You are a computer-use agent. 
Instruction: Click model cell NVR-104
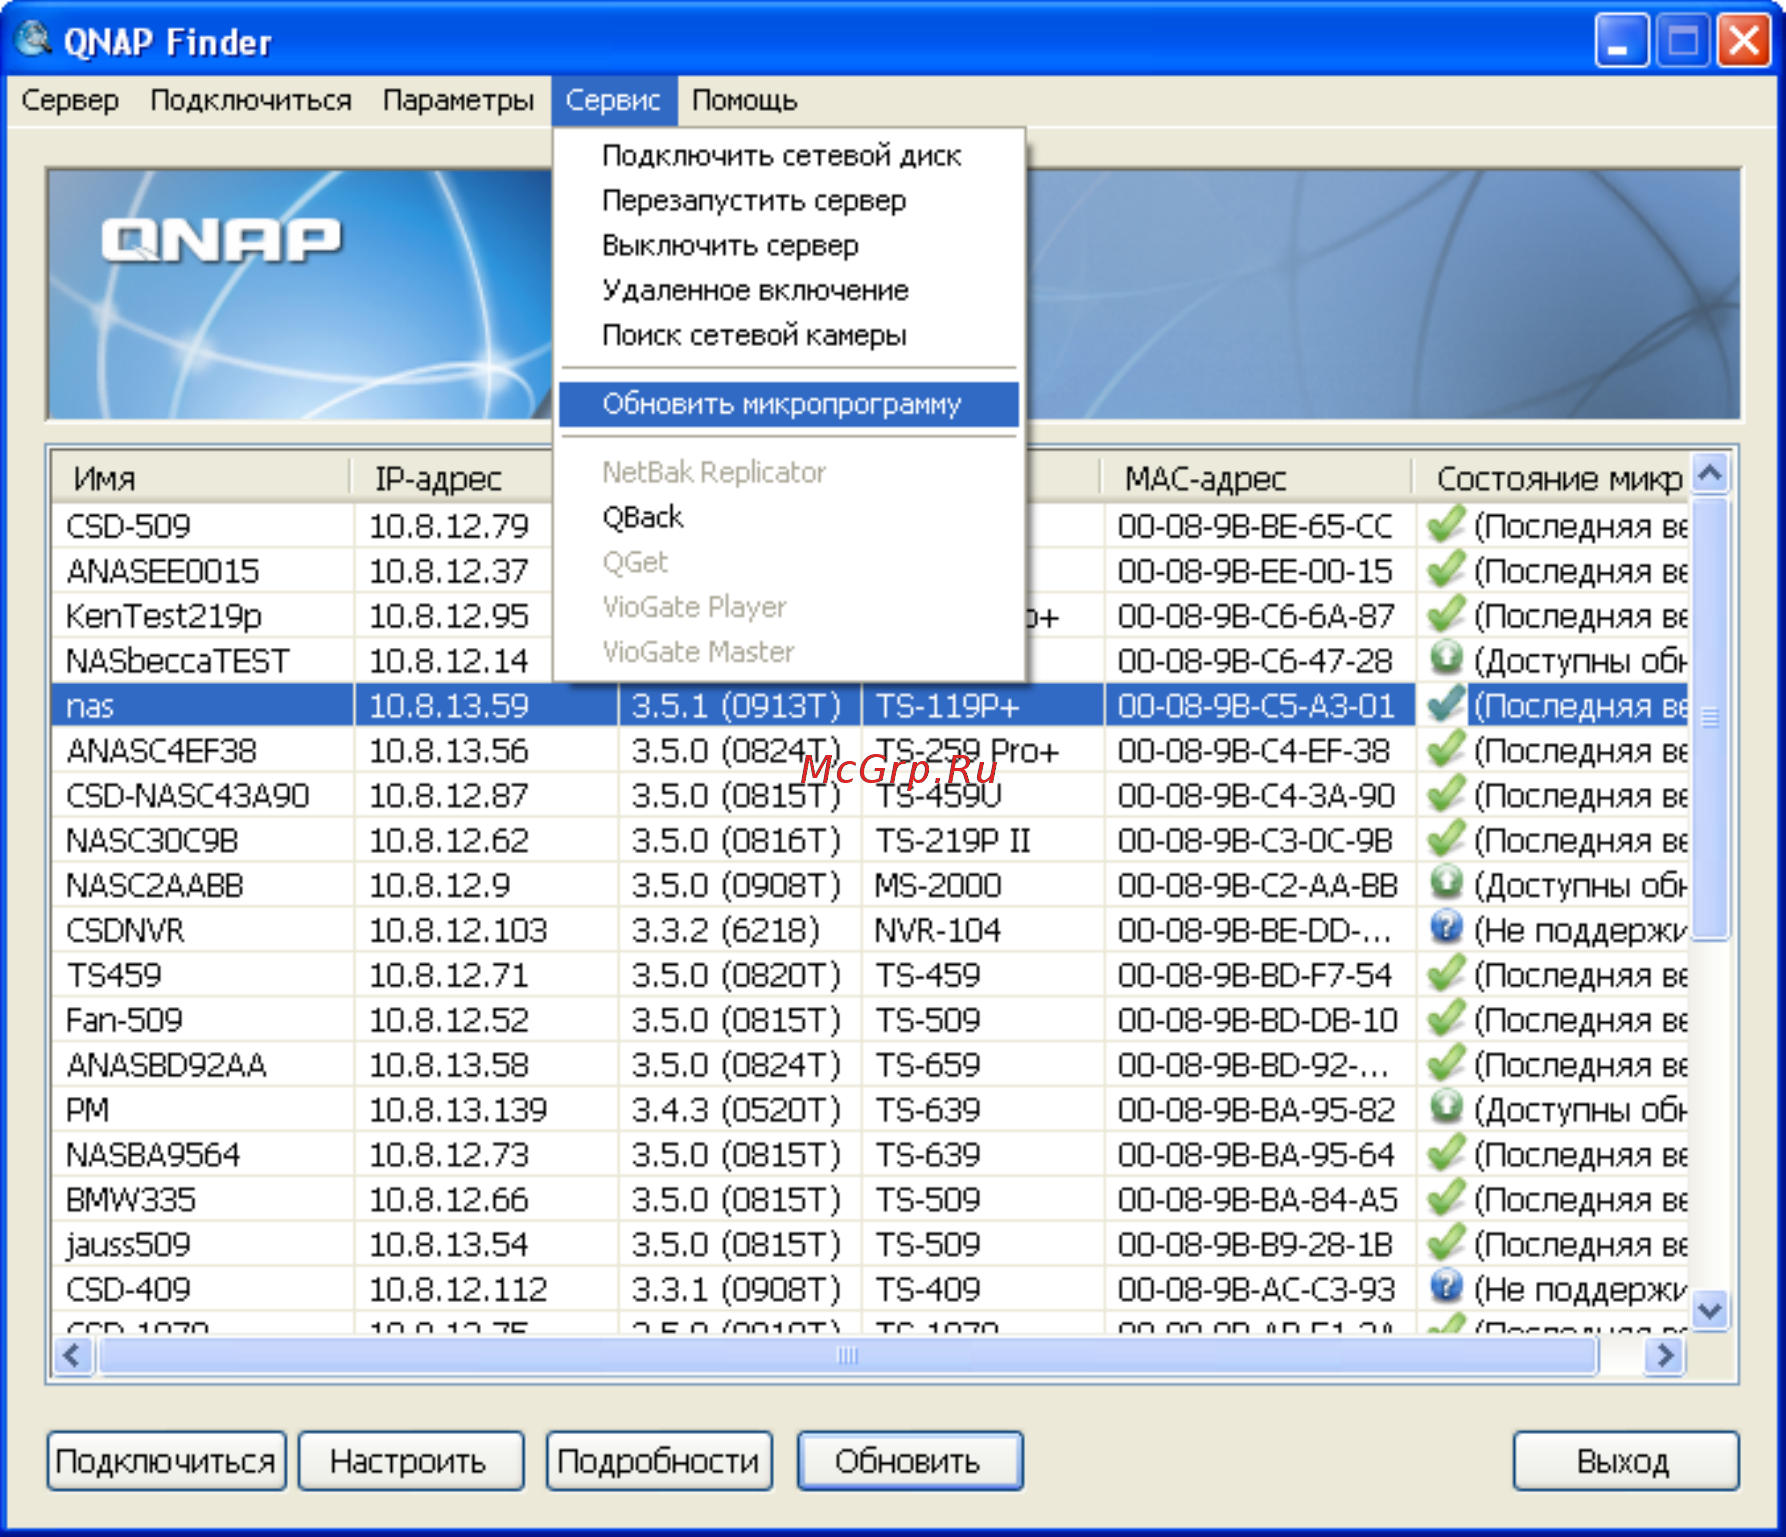tap(938, 930)
